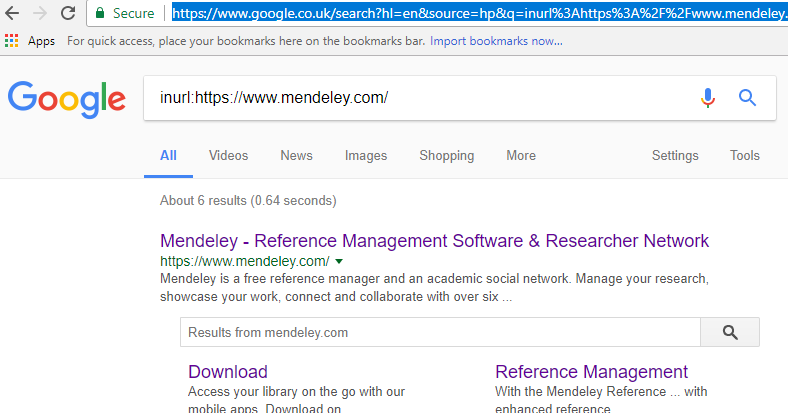Switch to the Videos tab
Image resolution: width=788 pixels, height=413 pixels.
pos(228,155)
